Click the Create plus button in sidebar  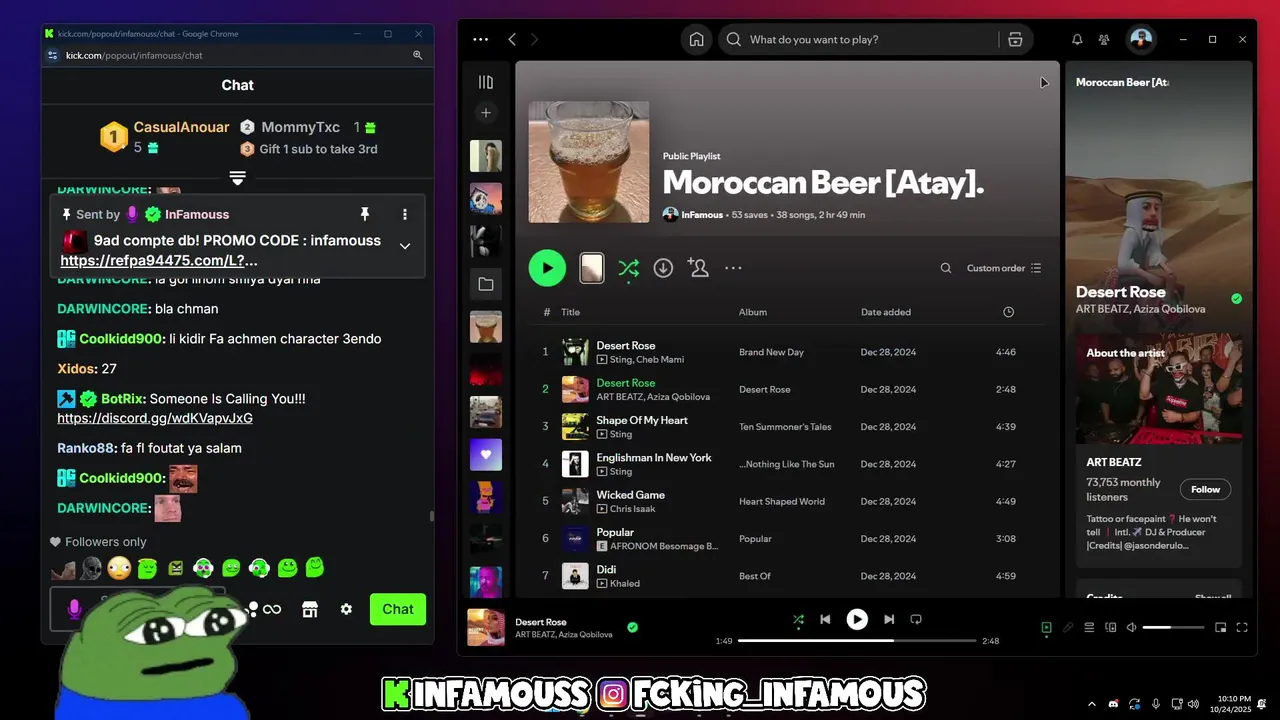tap(486, 113)
